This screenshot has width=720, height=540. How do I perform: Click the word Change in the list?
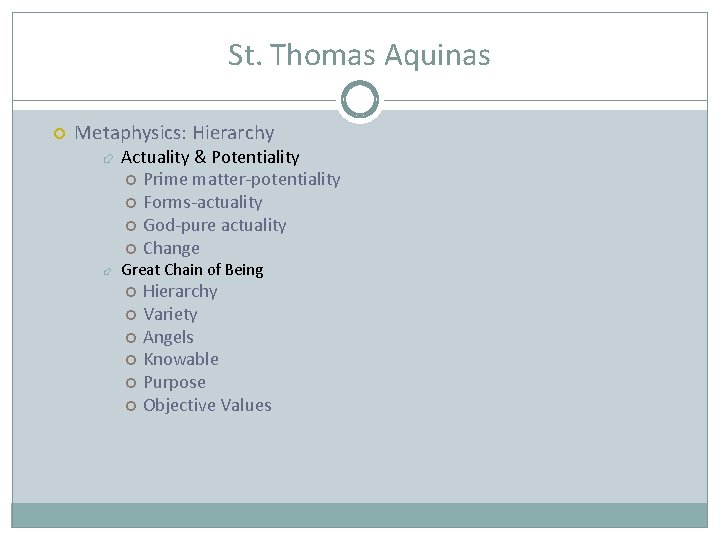[x=171, y=248]
